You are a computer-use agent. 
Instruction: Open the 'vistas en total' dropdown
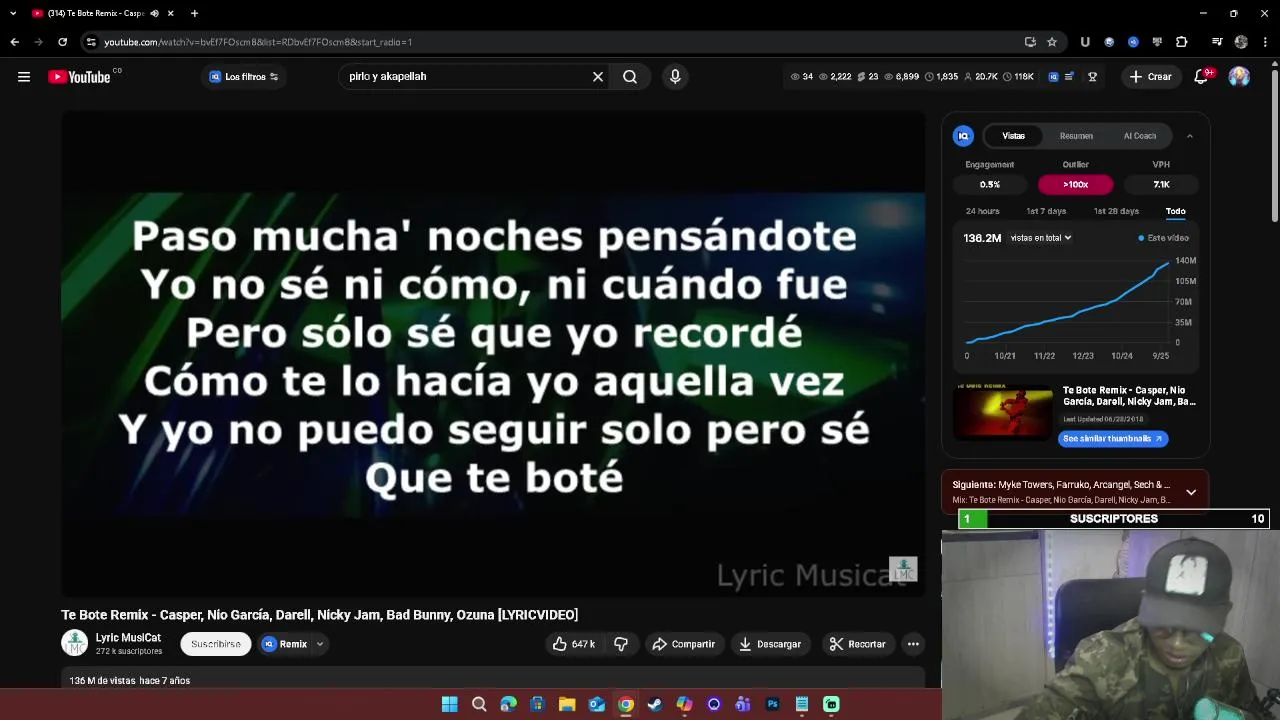tap(1041, 238)
